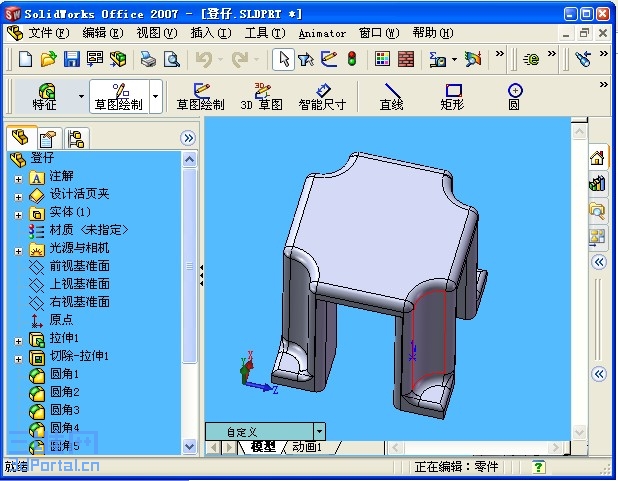Switch to the 模型 tab

(263, 447)
